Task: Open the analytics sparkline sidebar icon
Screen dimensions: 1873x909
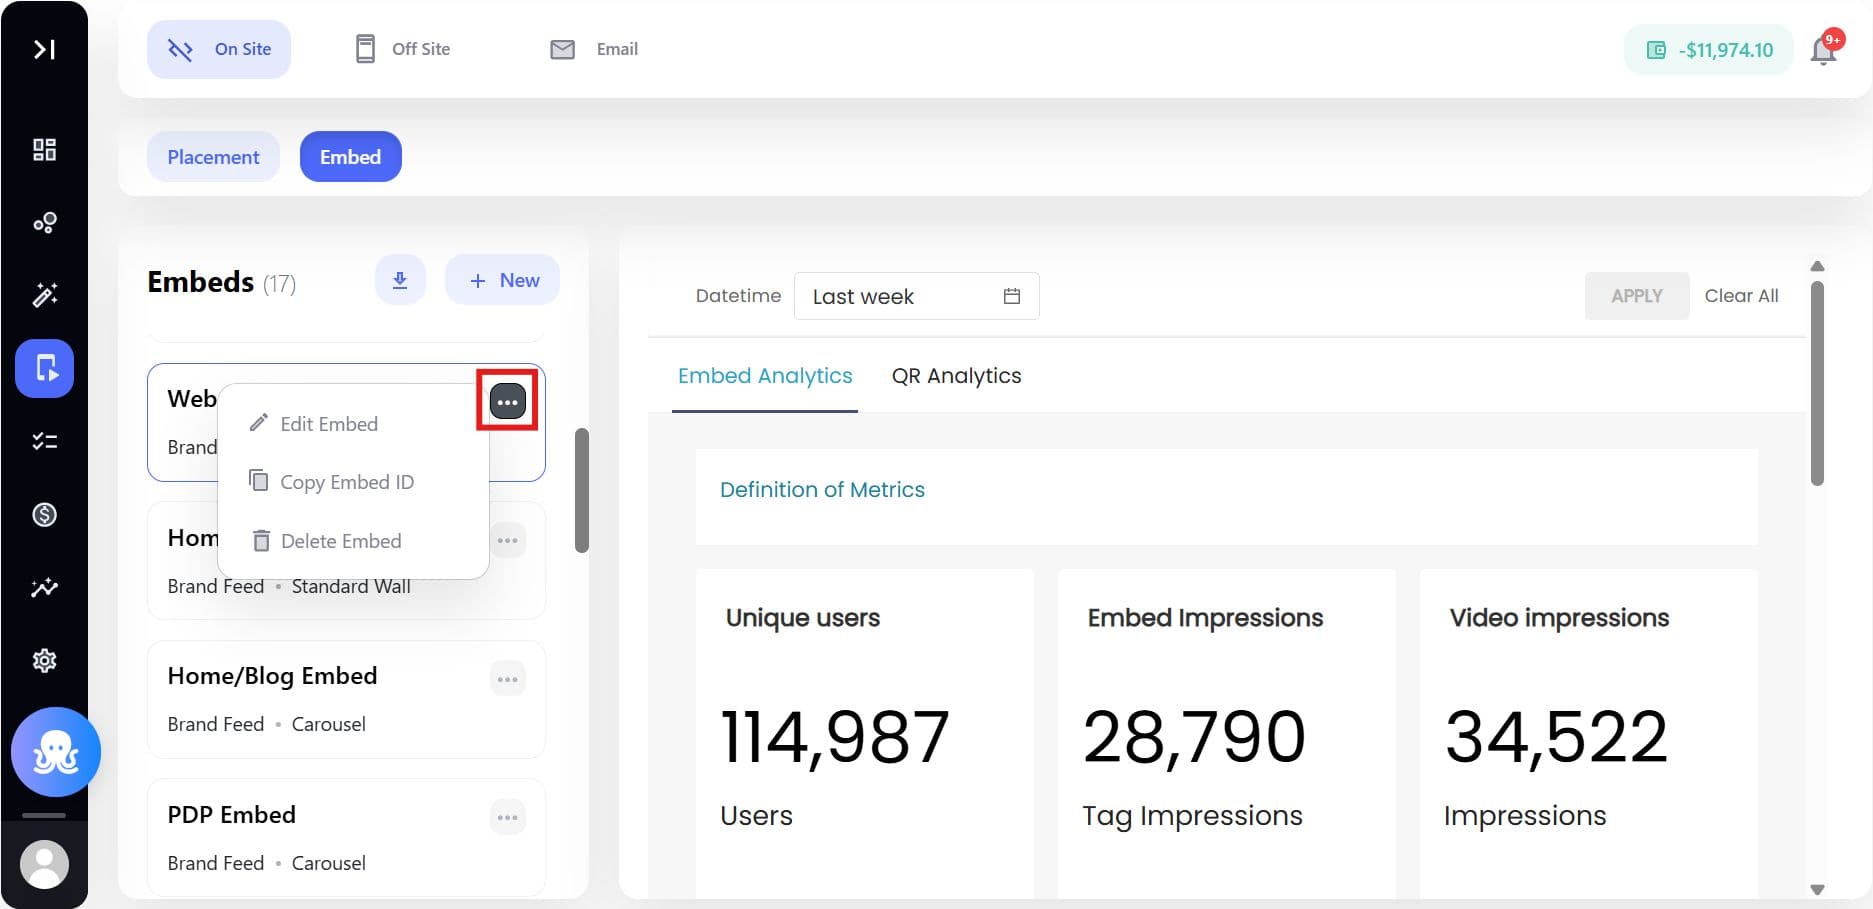Action: (44, 588)
